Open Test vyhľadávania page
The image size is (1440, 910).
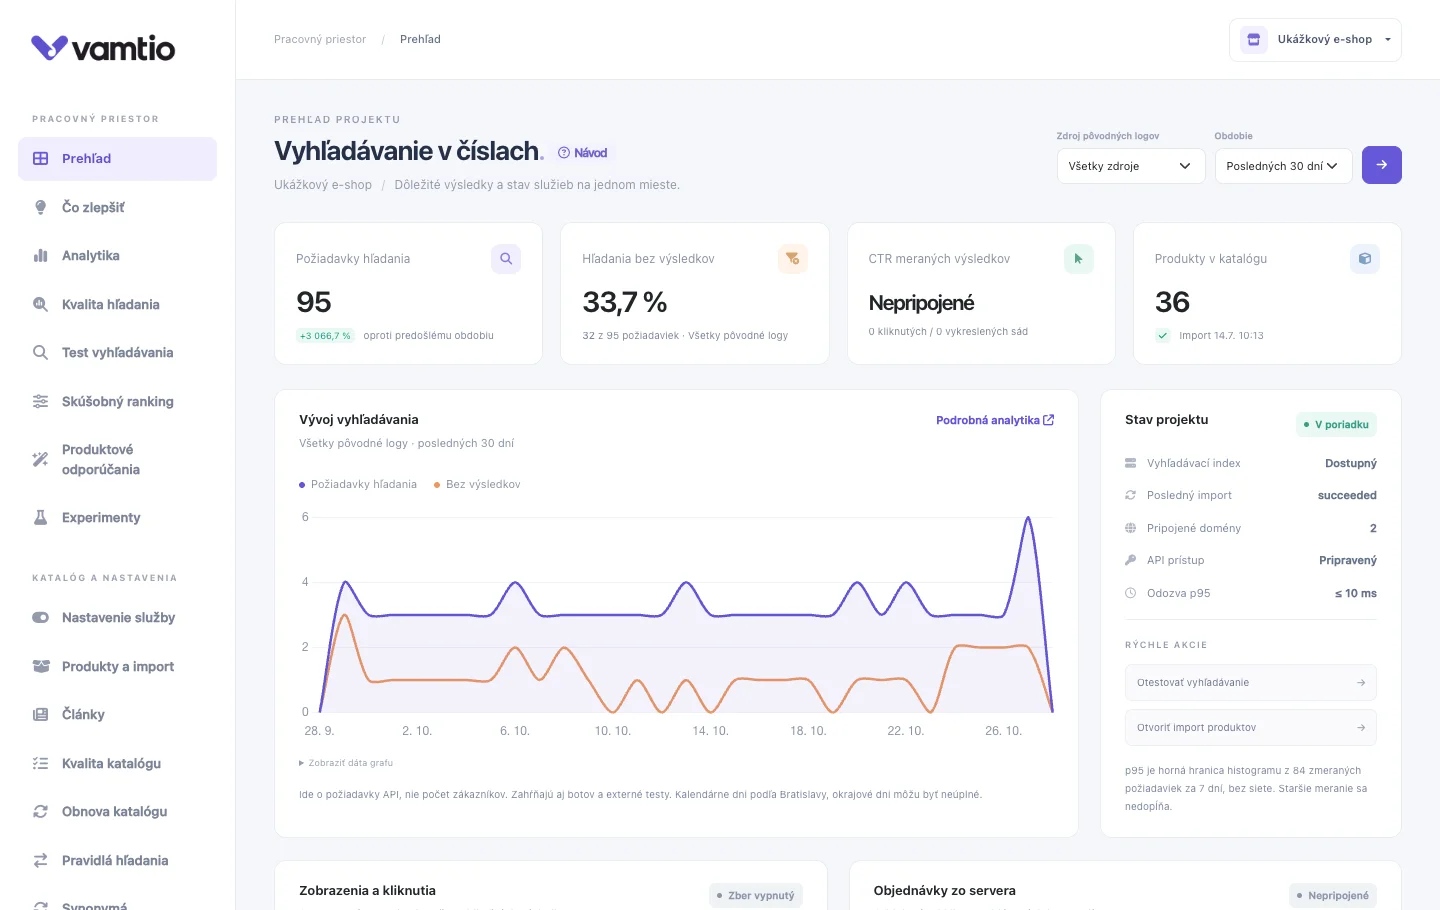tap(117, 353)
